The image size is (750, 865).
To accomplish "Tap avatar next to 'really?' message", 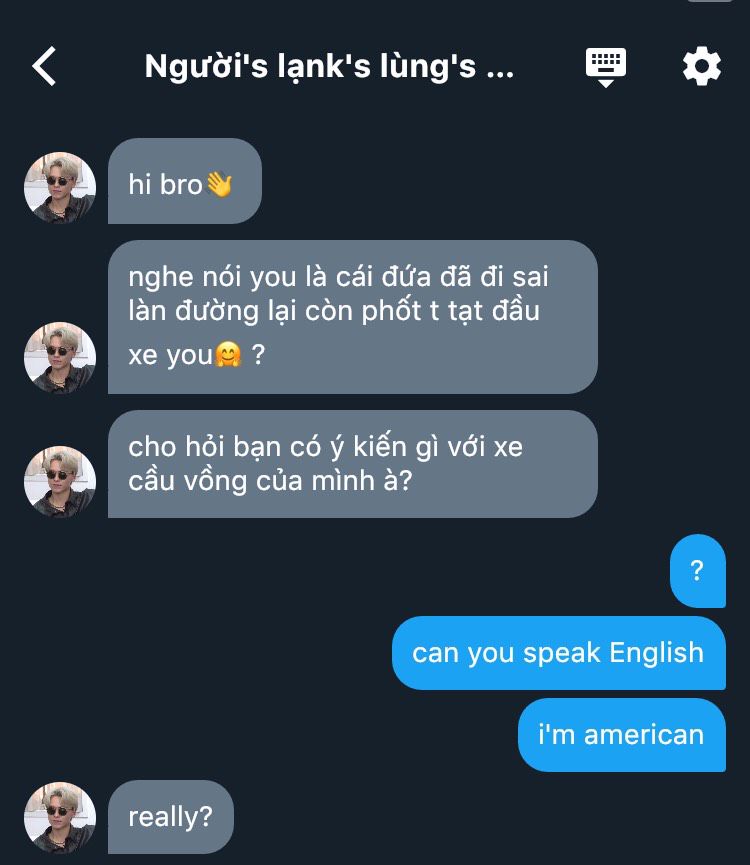I will (60, 818).
